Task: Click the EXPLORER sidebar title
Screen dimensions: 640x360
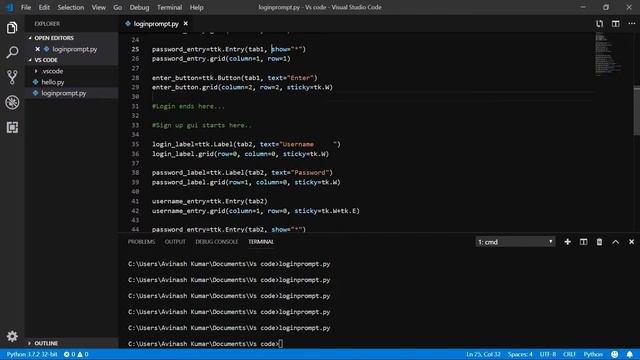Action: pyautogui.click(x=47, y=24)
